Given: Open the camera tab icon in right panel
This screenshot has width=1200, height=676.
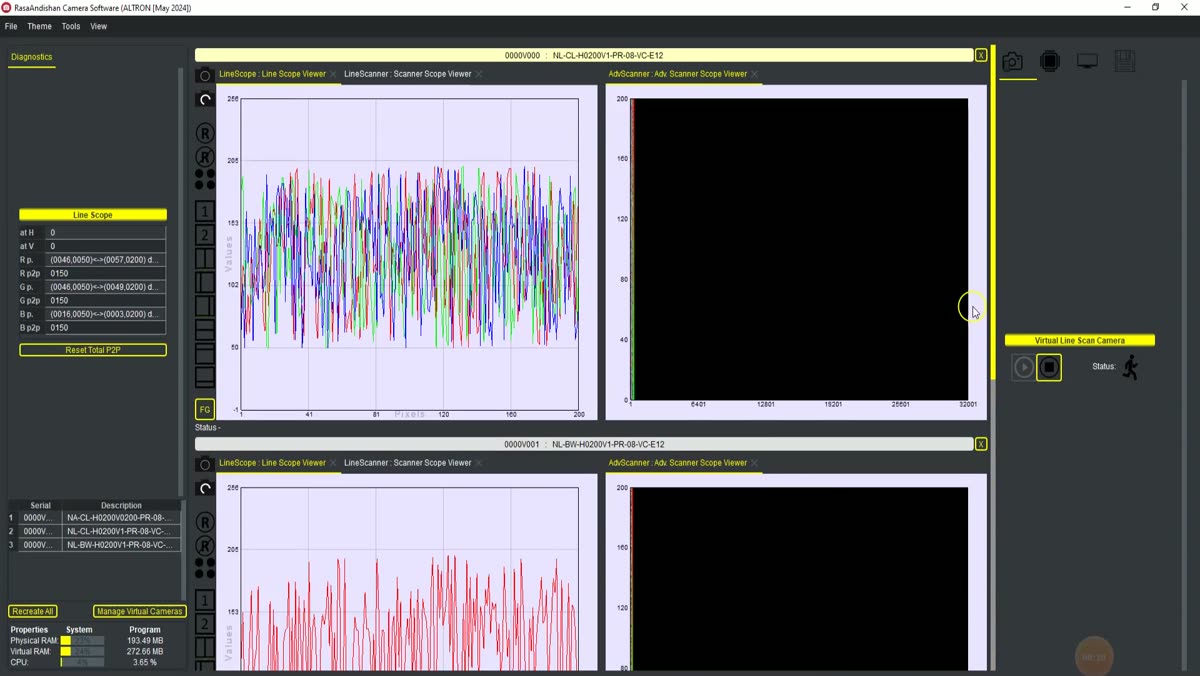Looking at the screenshot, I should pyautogui.click(x=1013, y=62).
